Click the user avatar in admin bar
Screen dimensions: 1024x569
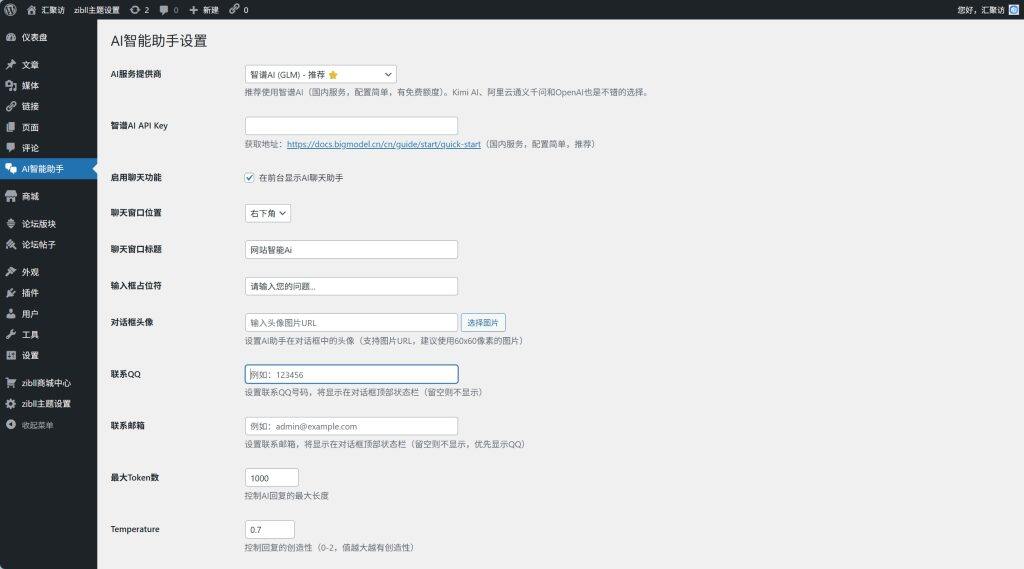(x=1014, y=10)
